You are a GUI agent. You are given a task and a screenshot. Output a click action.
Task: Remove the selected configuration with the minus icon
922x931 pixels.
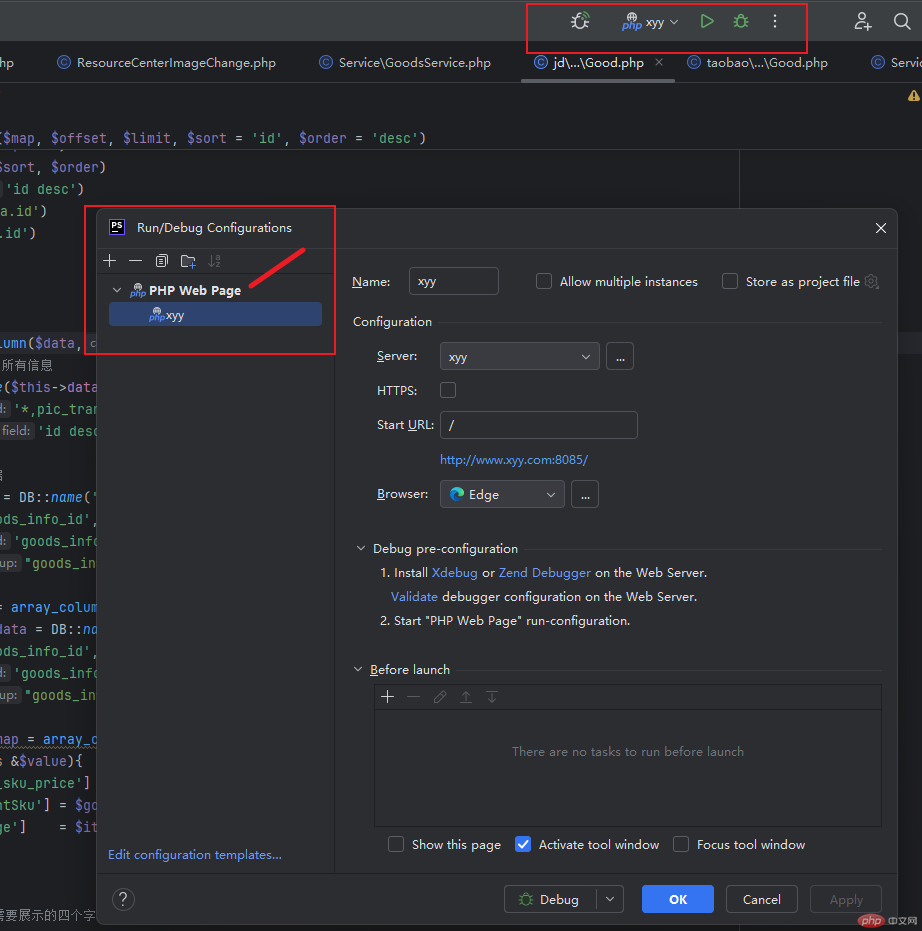pyautogui.click(x=135, y=261)
